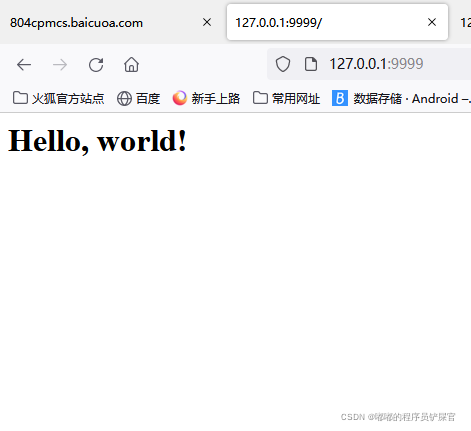Click the blue B bookmark favicon
This screenshot has width=471, height=431.
(340, 98)
